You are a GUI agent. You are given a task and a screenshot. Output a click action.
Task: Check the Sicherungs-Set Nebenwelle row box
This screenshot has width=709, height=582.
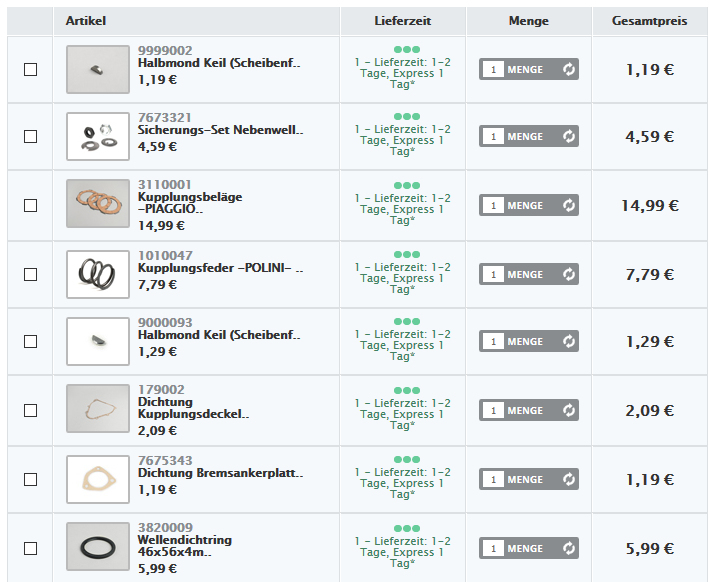point(30,136)
